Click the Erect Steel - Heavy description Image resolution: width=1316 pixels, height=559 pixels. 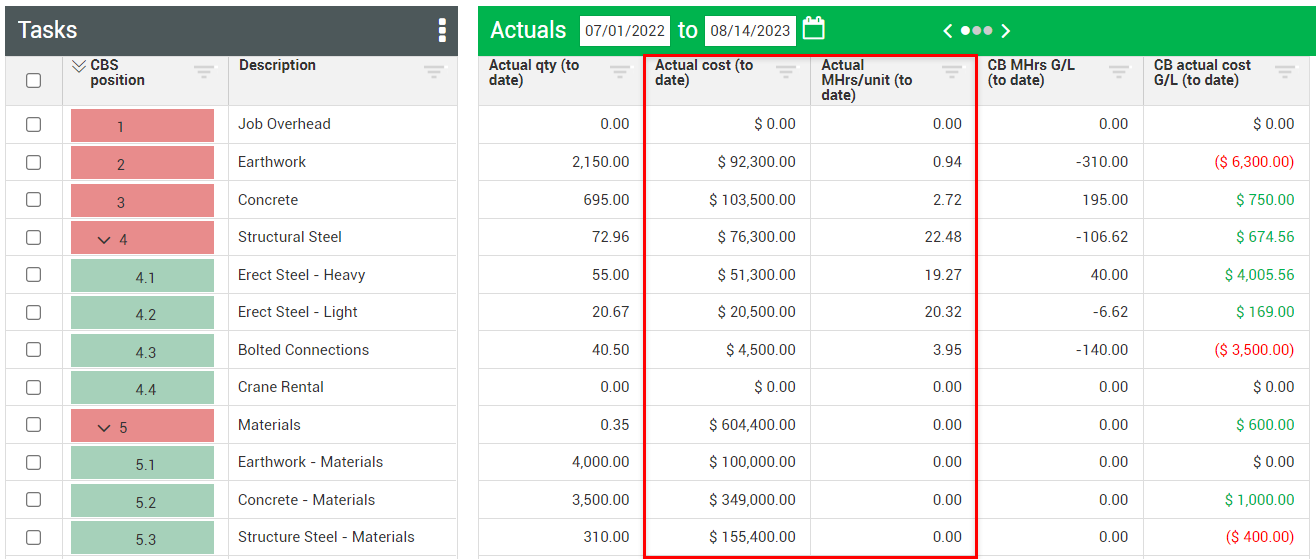301,275
